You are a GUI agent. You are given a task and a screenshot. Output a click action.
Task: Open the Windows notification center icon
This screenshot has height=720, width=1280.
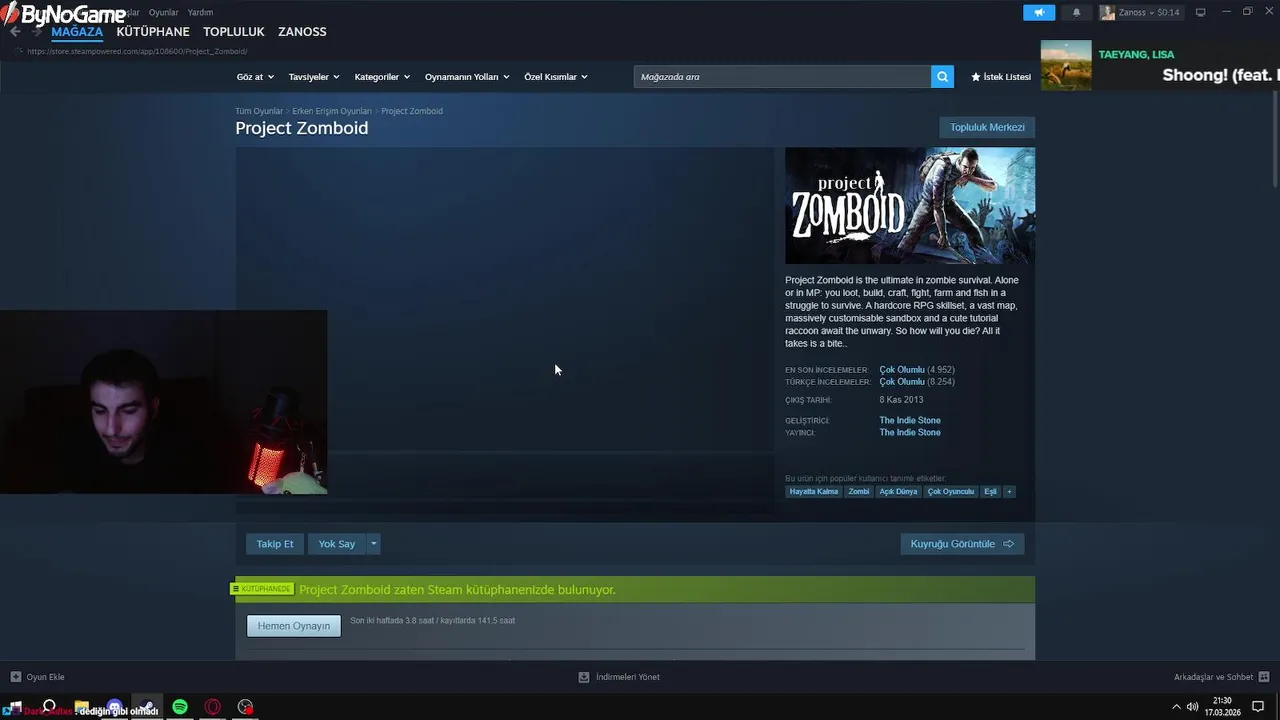tap(1258, 707)
